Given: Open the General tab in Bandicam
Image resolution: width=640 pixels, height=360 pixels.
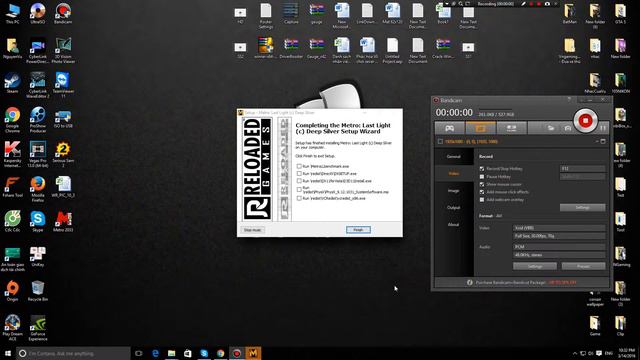Looking at the screenshot, I should click(453, 156).
